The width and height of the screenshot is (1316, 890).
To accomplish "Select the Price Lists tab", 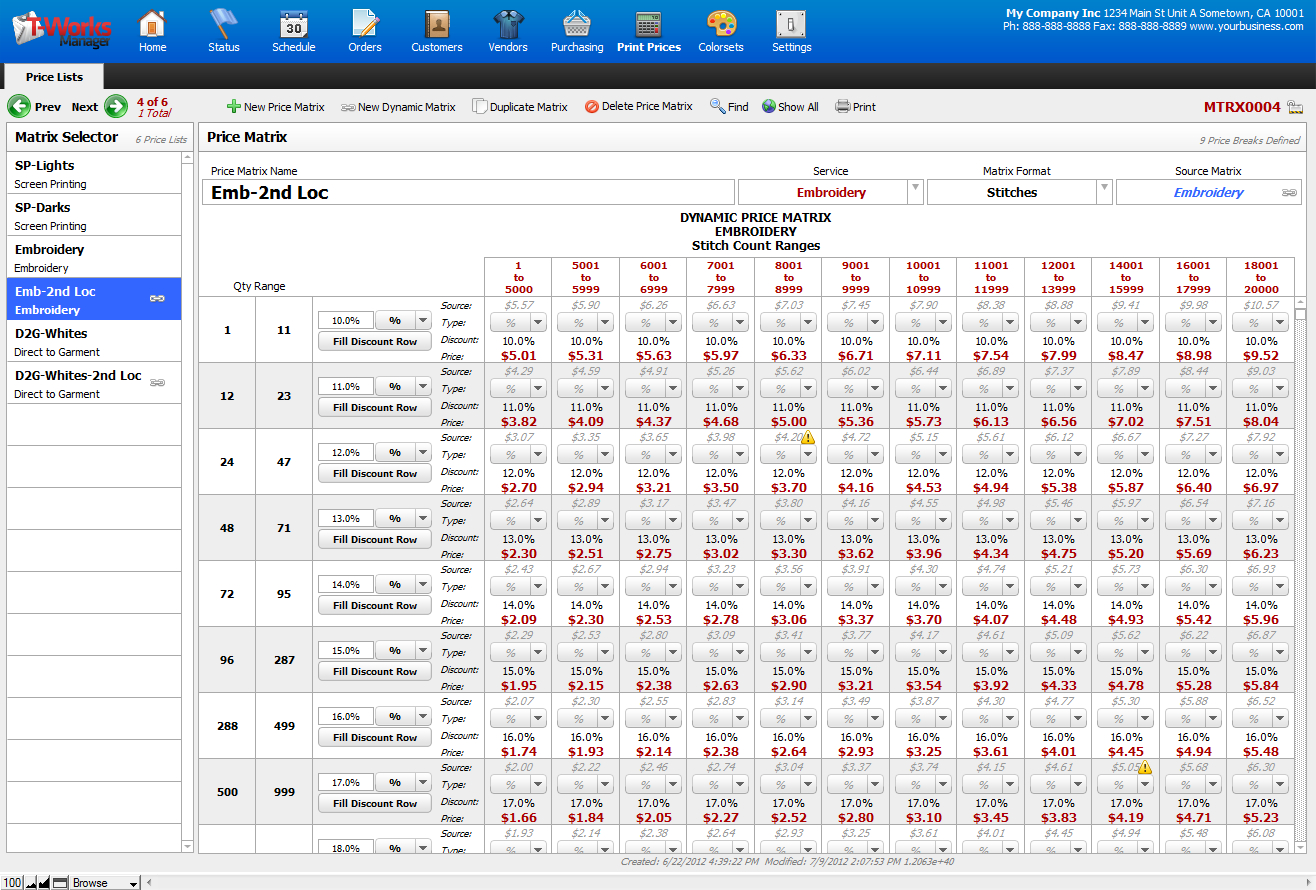I will [x=54, y=77].
